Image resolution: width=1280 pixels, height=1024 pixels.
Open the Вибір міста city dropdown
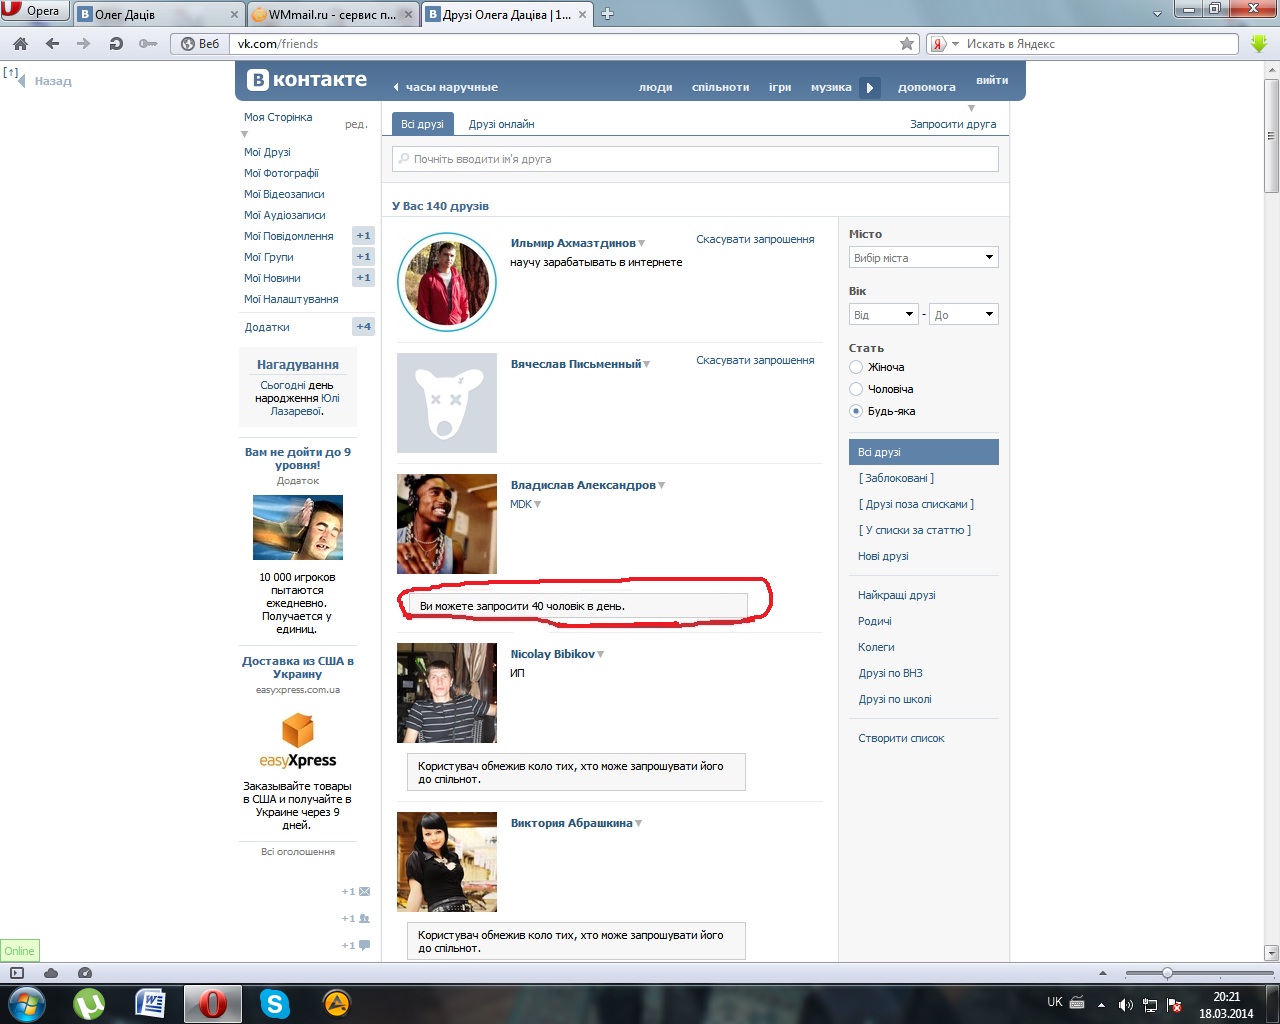point(924,258)
